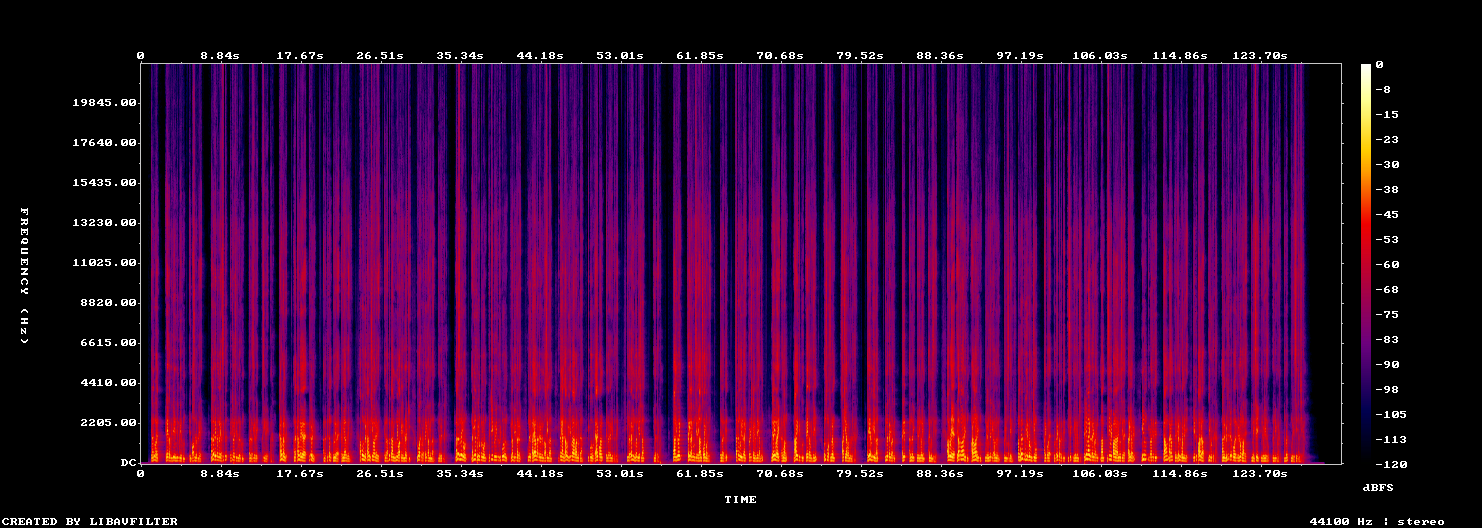Screen dimensions: 1482x528
Task: Click the dBFS color gradient legend bar
Action: tap(1366, 263)
